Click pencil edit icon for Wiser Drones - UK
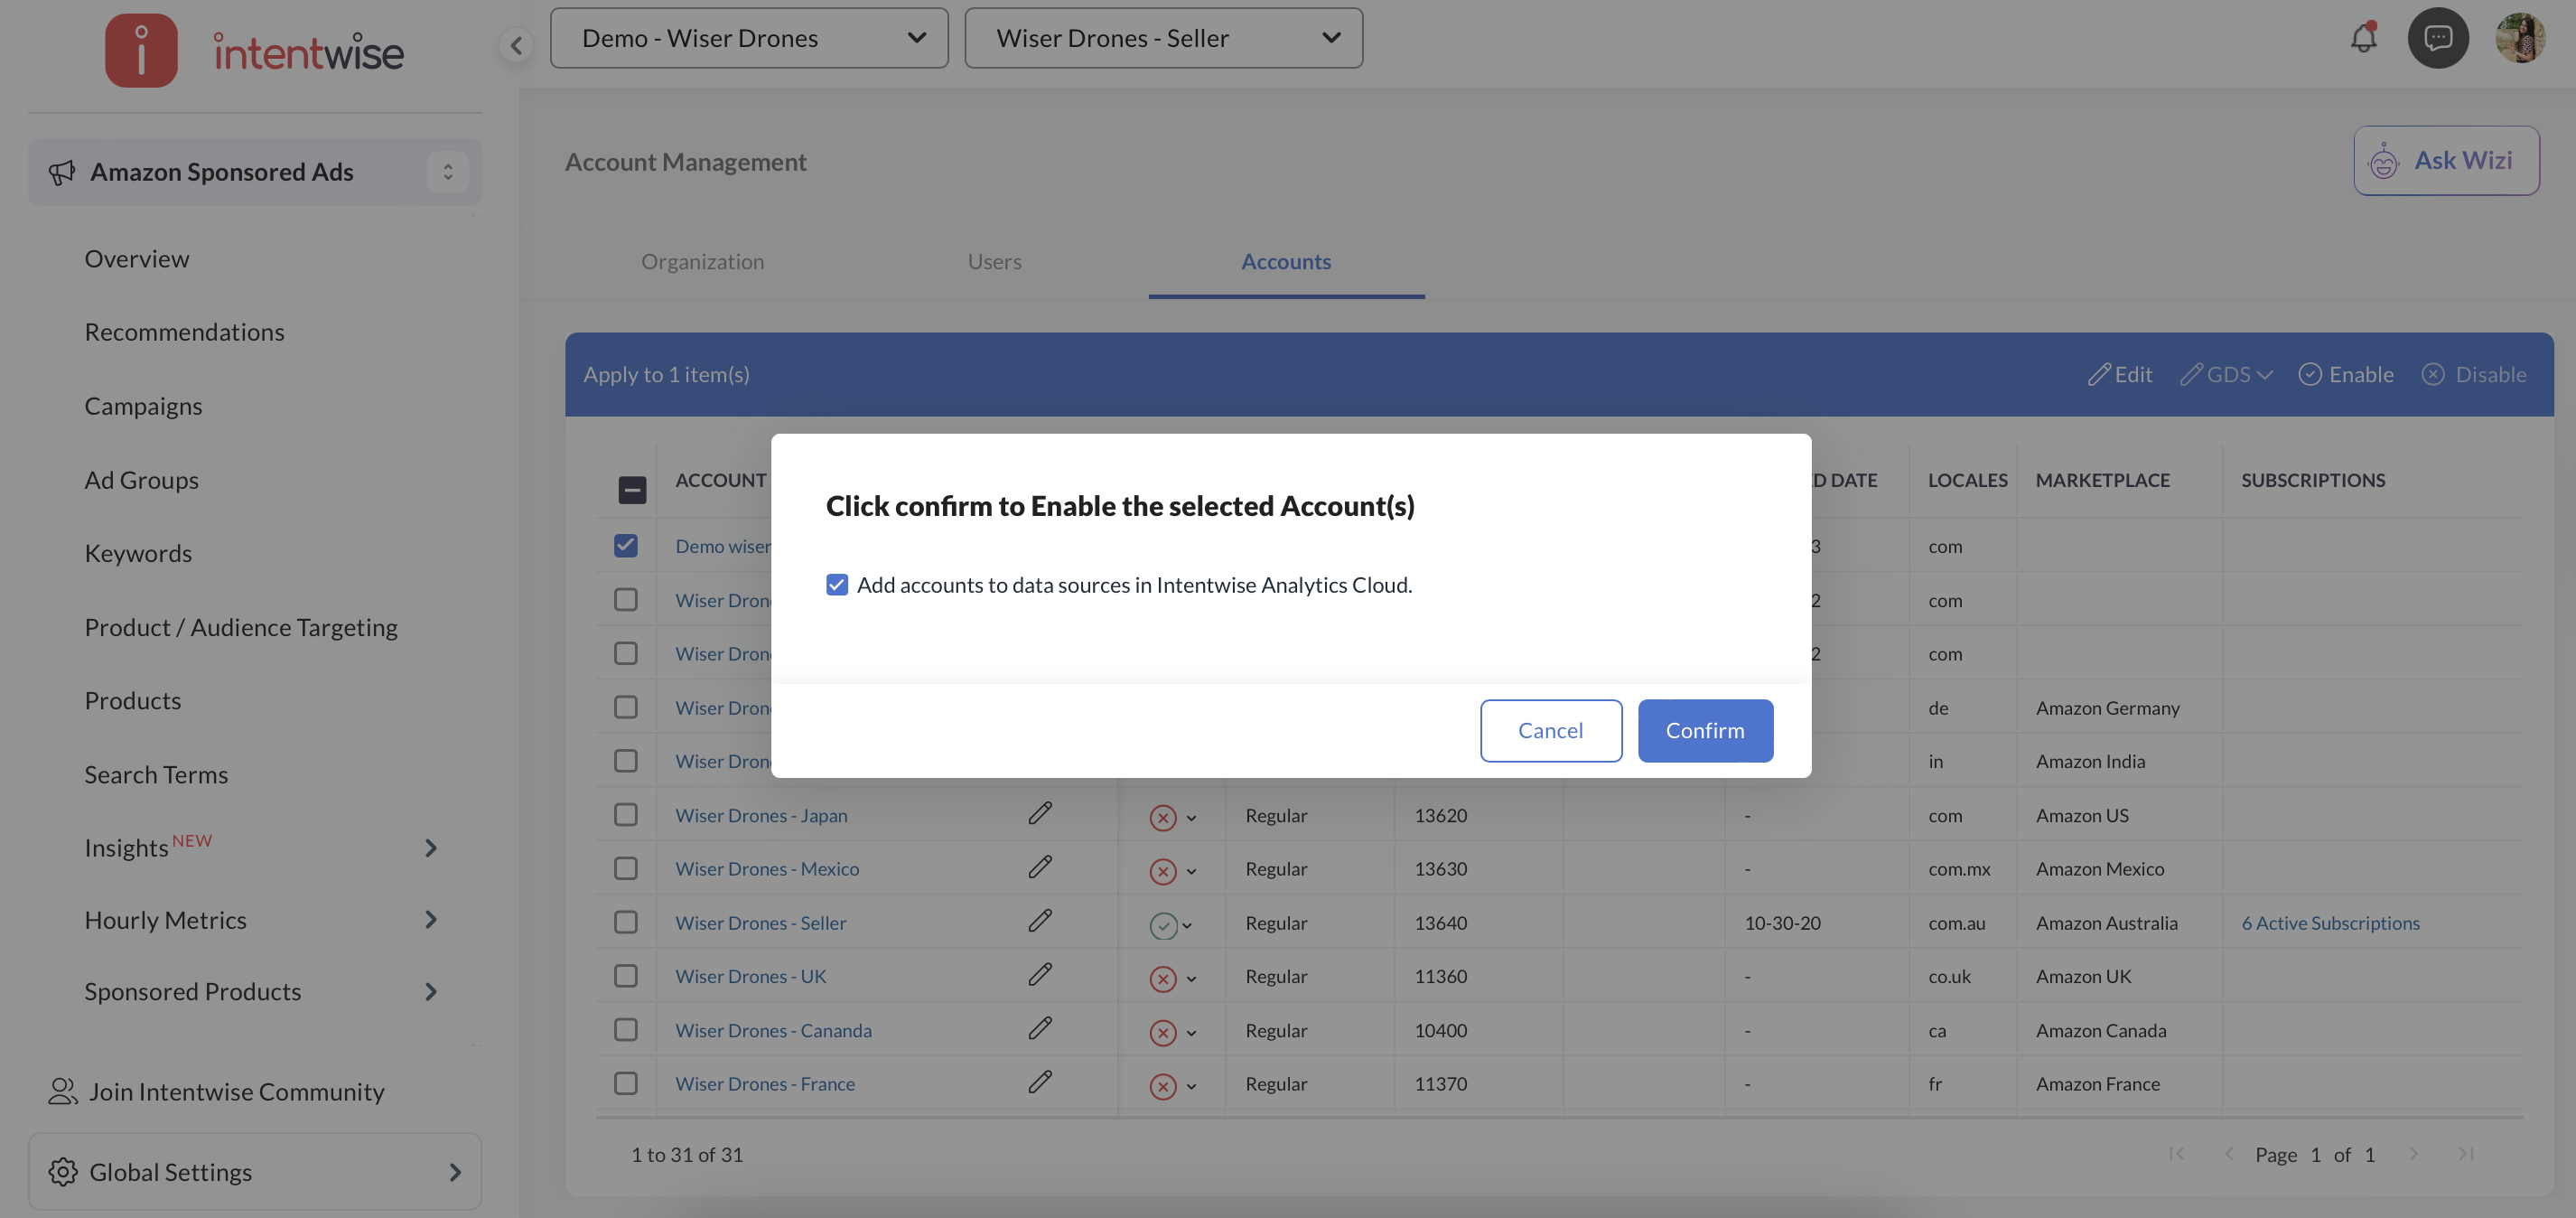This screenshot has width=2576, height=1218. 1039,974
